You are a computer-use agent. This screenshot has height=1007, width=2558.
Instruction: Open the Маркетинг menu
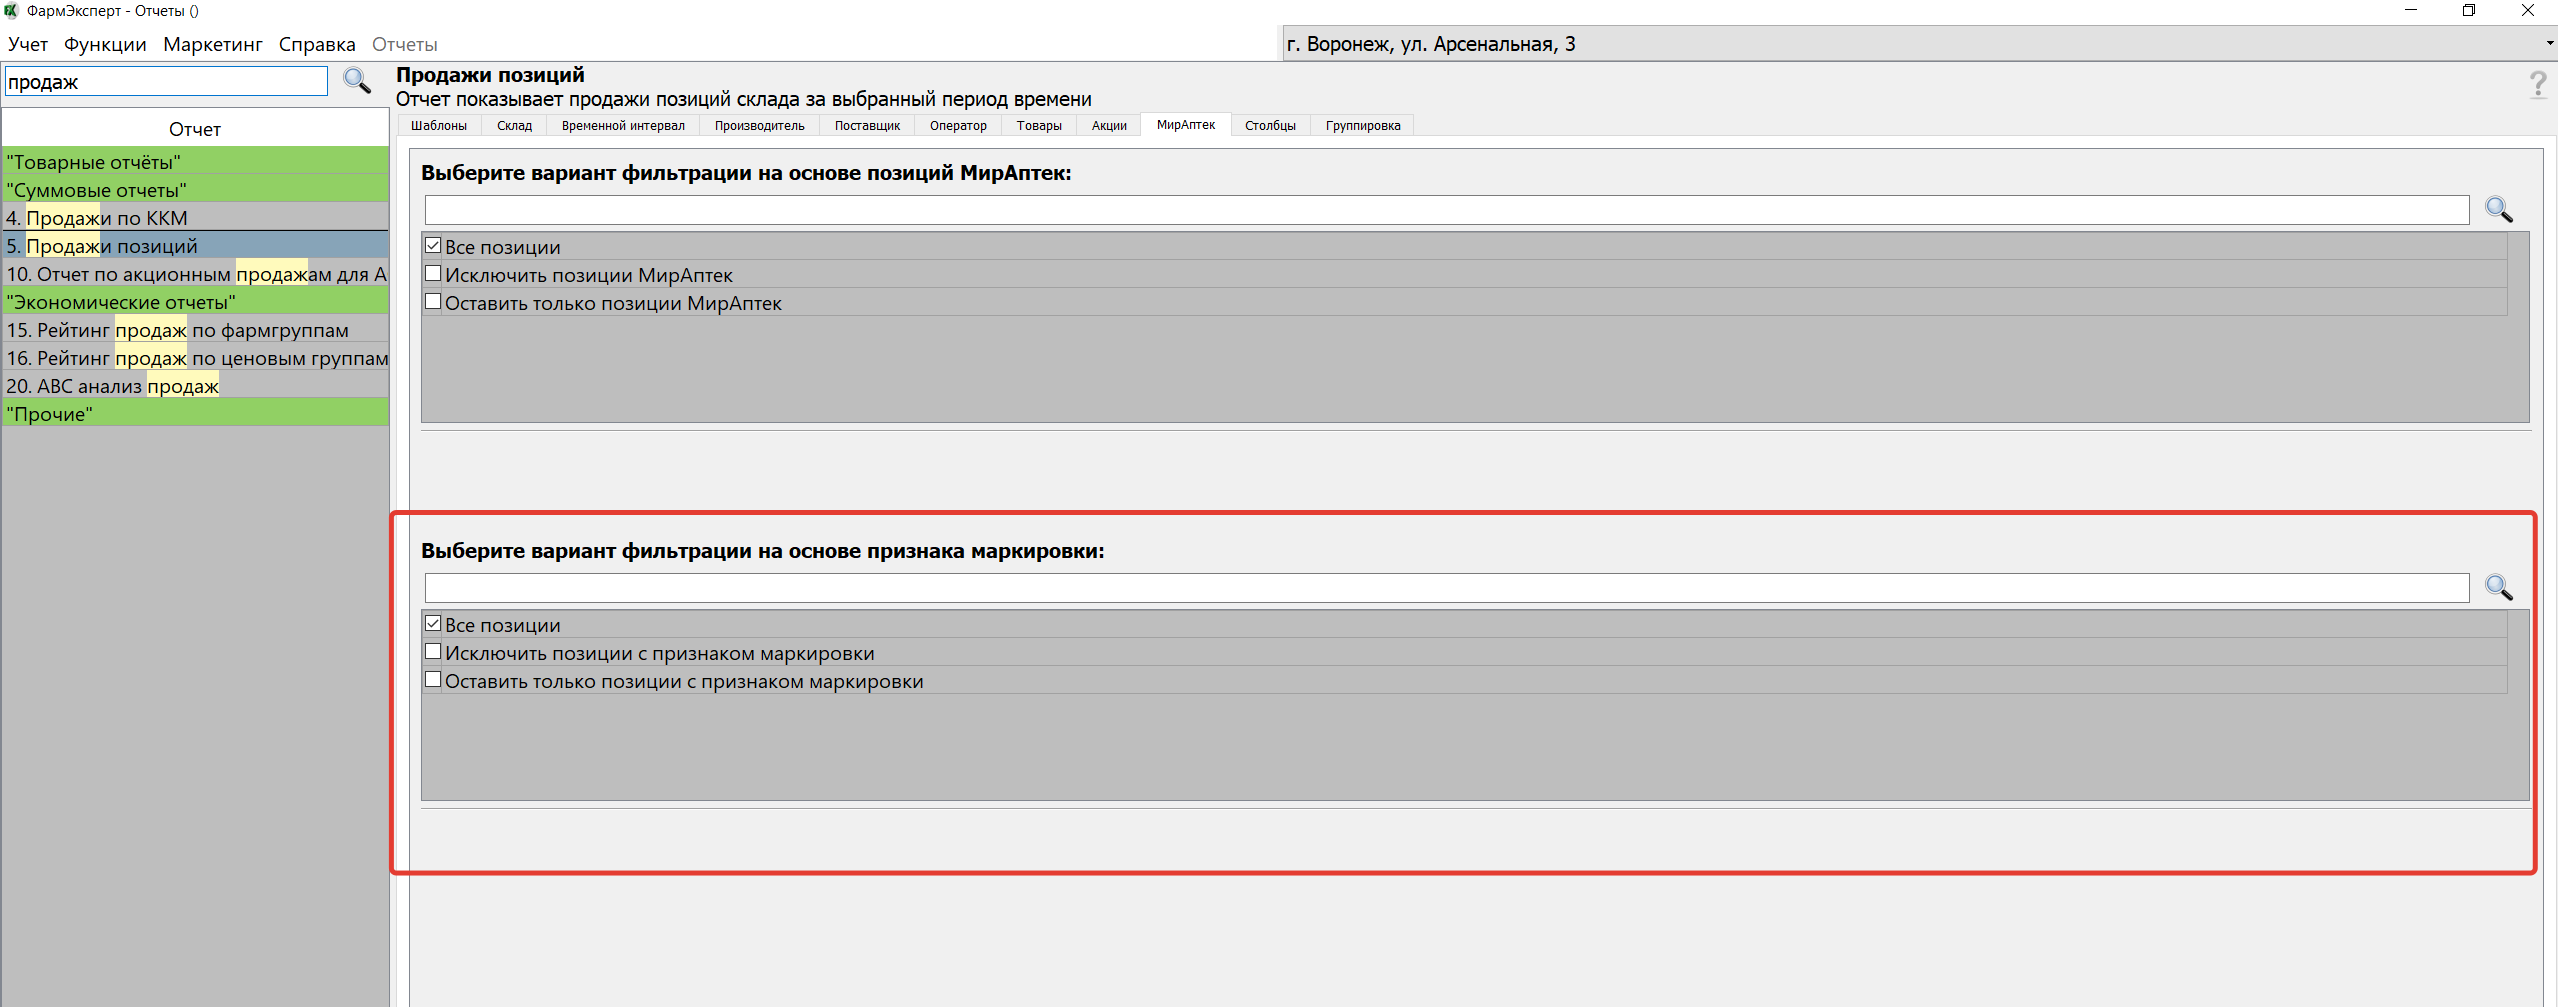[x=212, y=45]
